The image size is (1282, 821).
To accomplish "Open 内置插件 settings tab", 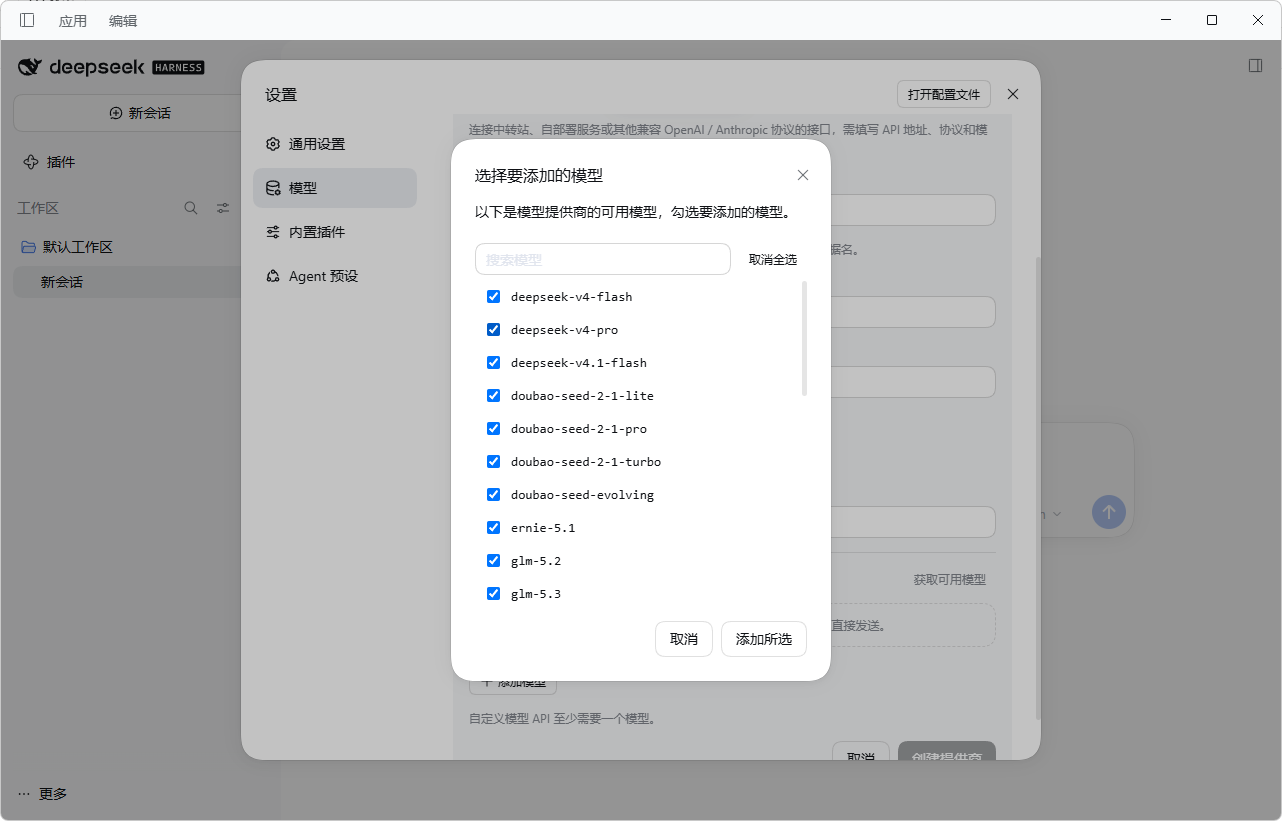I will pos(335,232).
